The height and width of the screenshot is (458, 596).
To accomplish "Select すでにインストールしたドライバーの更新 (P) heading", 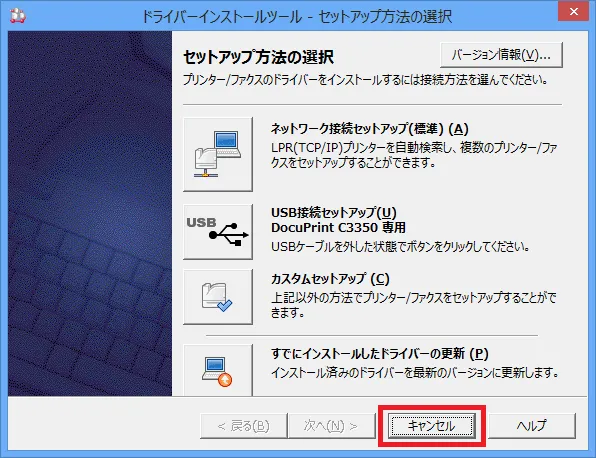I will point(379,354).
